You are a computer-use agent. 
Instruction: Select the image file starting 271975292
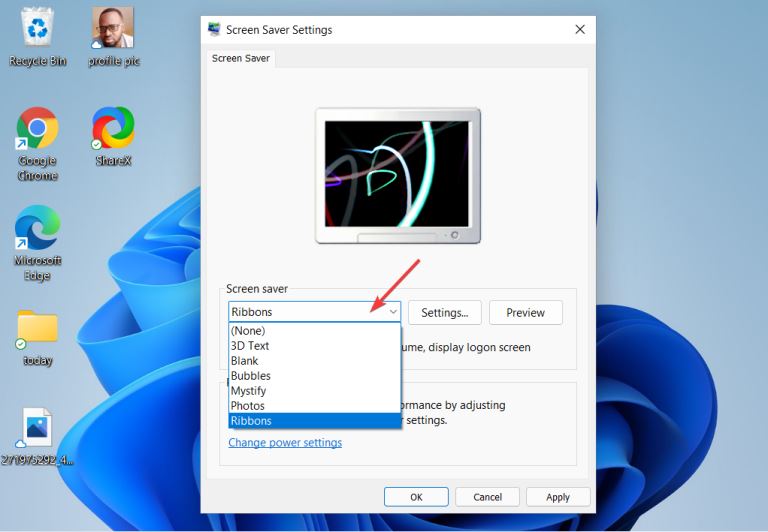[37, 437]
